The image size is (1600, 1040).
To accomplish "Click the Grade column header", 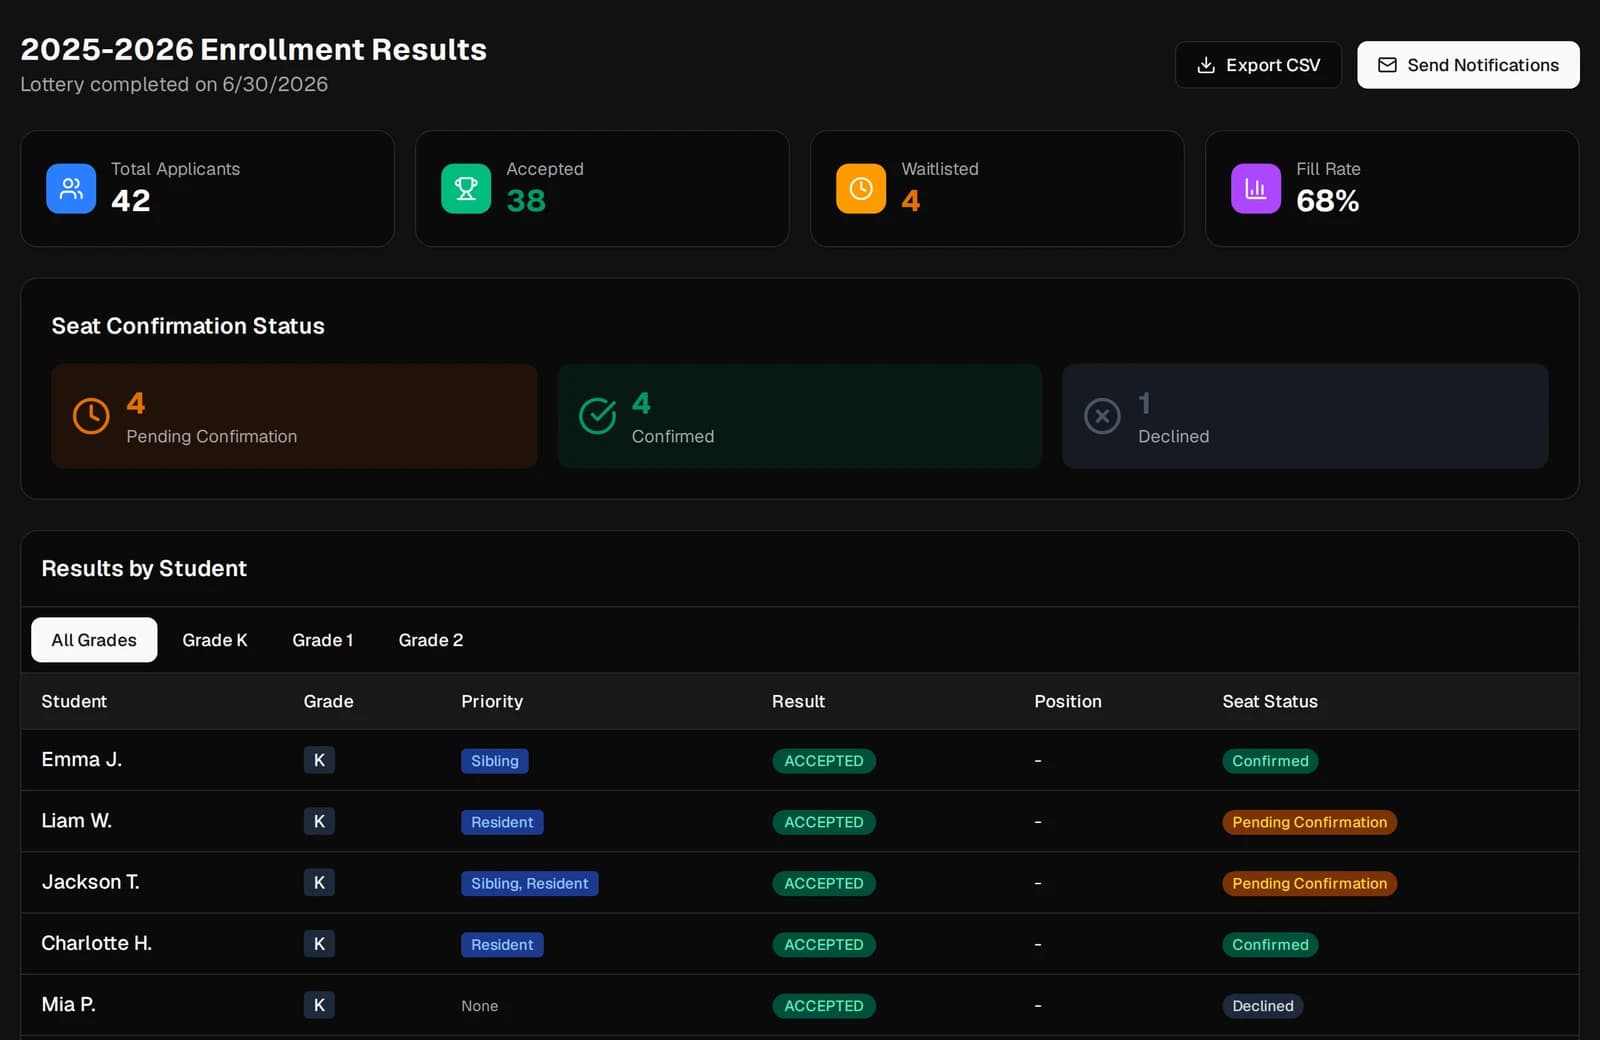I will [328, 701].
